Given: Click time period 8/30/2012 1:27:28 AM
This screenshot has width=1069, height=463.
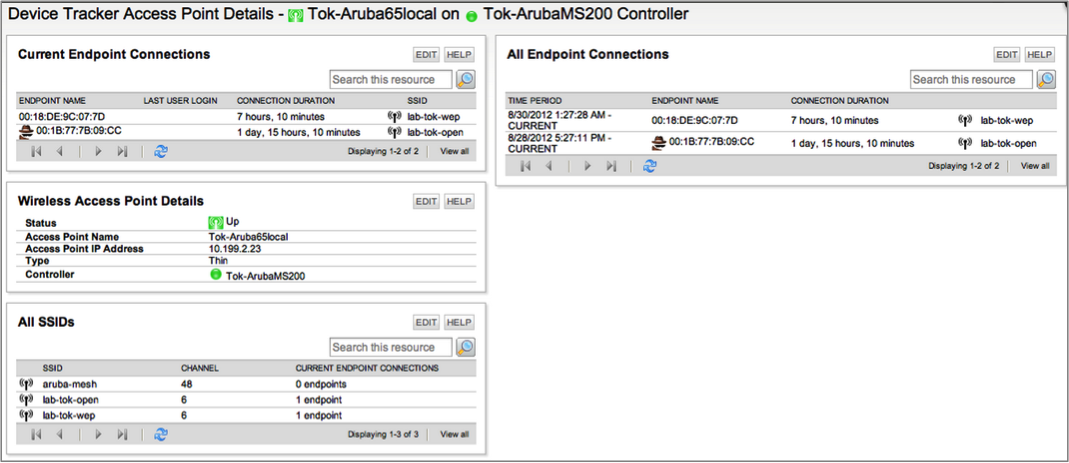Looking at the screenshot, I should click(x=559, y=120).
